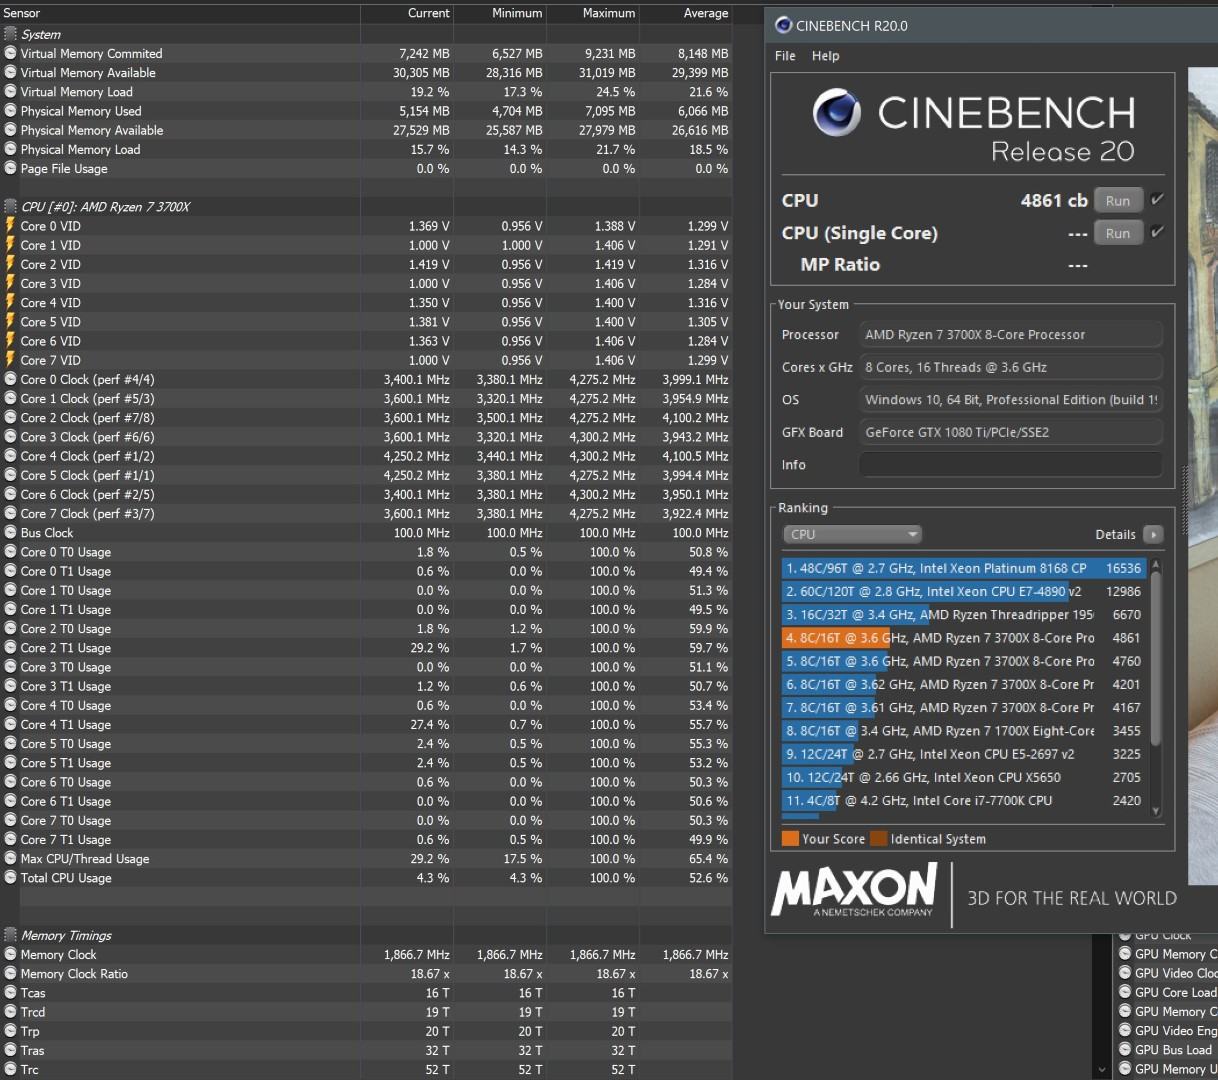Click the Cinebench sphere logo
Image resolution: width=1218 pixels, height=1080 pixels.
click(x=837, y=112)
